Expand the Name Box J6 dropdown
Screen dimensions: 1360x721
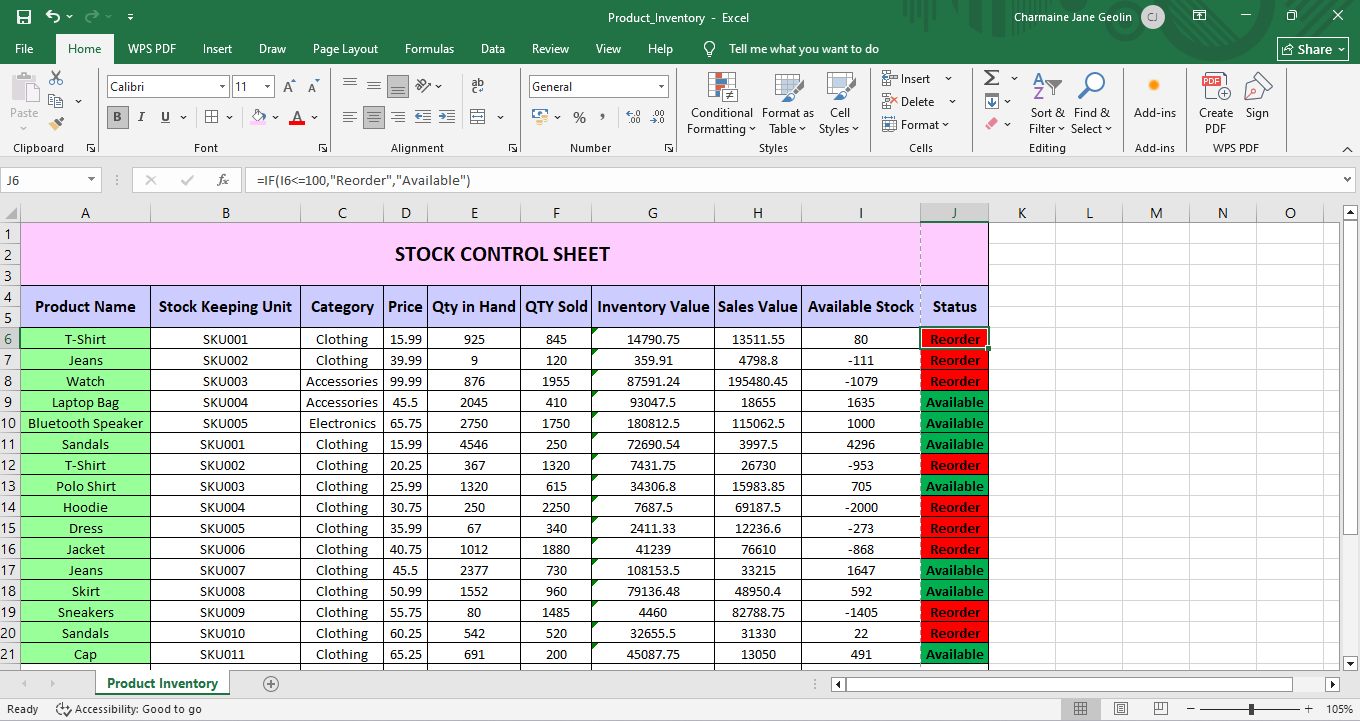pos(91,180)
